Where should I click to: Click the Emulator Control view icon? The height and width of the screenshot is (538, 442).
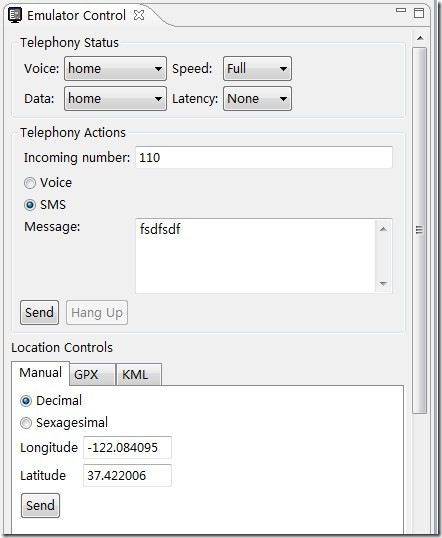pos(15,15)
